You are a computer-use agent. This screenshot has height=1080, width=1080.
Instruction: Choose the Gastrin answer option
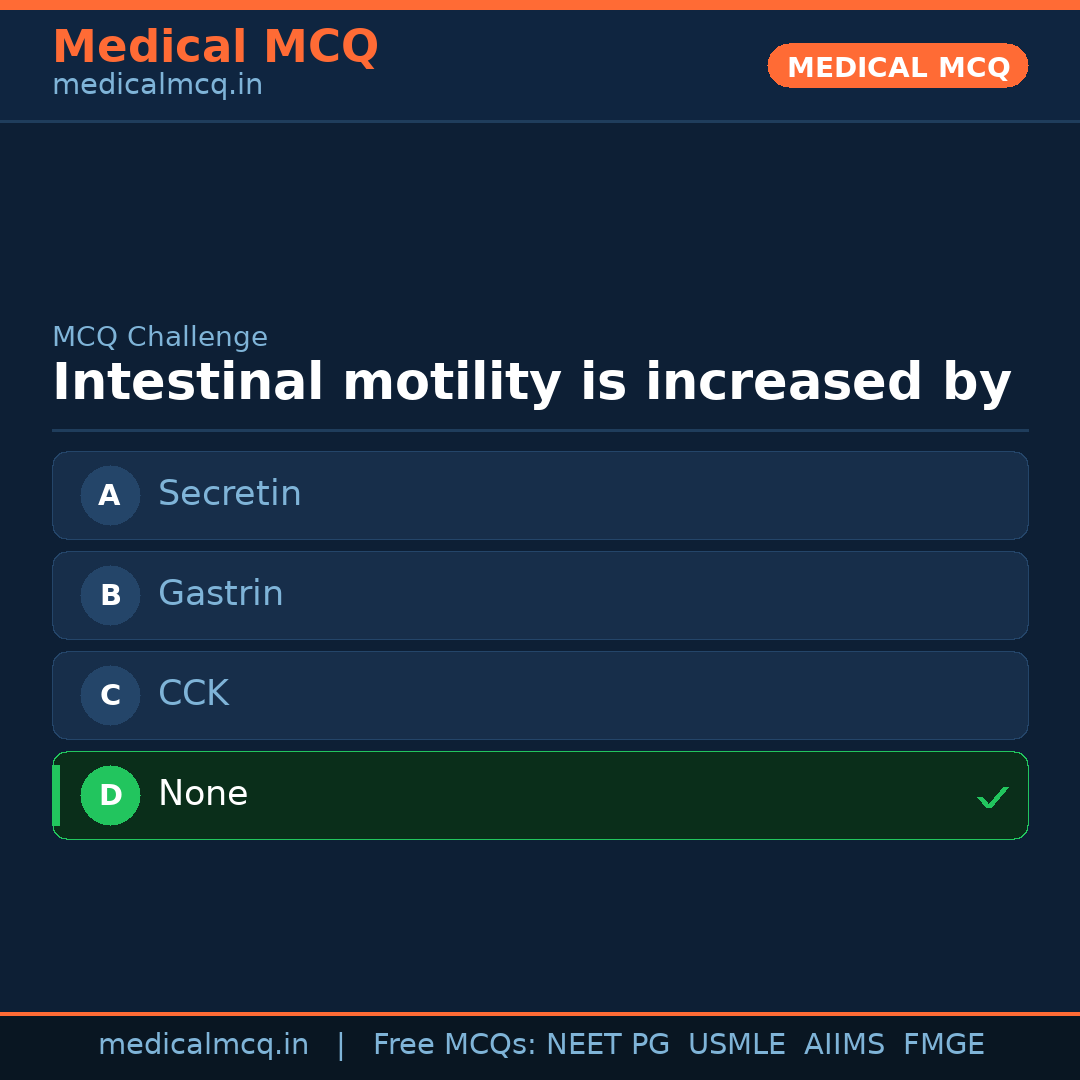tap(221, 594)
